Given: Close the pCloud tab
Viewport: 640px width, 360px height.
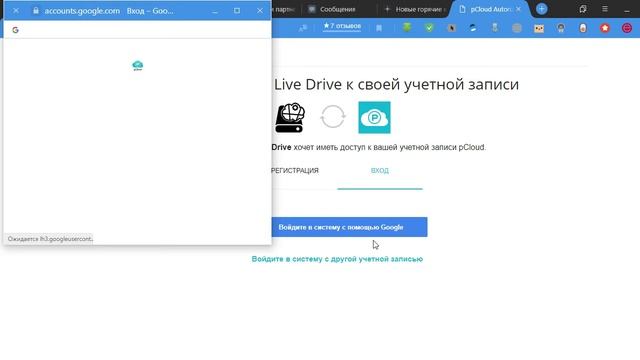Looking at the screenshot, I should pyautogui.click(x=518, y=9).
